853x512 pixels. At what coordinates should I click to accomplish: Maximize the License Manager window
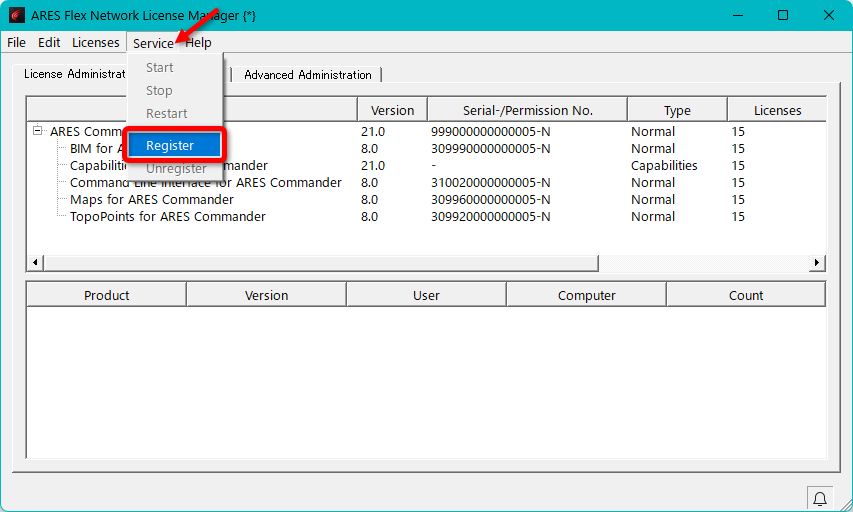(x=783, y=15)
